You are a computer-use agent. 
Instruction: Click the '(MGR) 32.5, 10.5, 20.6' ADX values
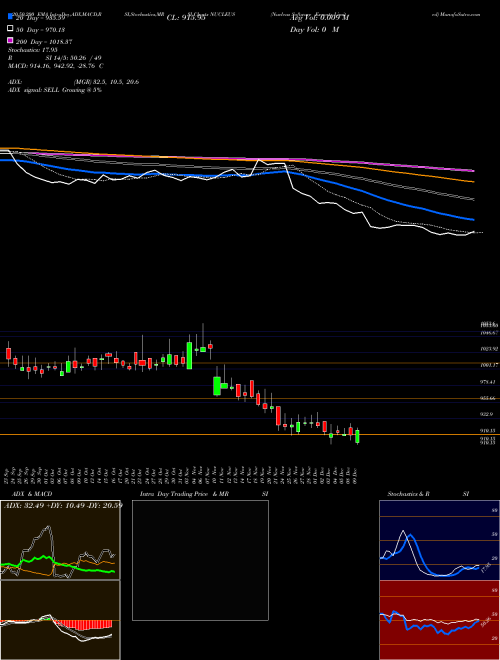click(106, 82)
